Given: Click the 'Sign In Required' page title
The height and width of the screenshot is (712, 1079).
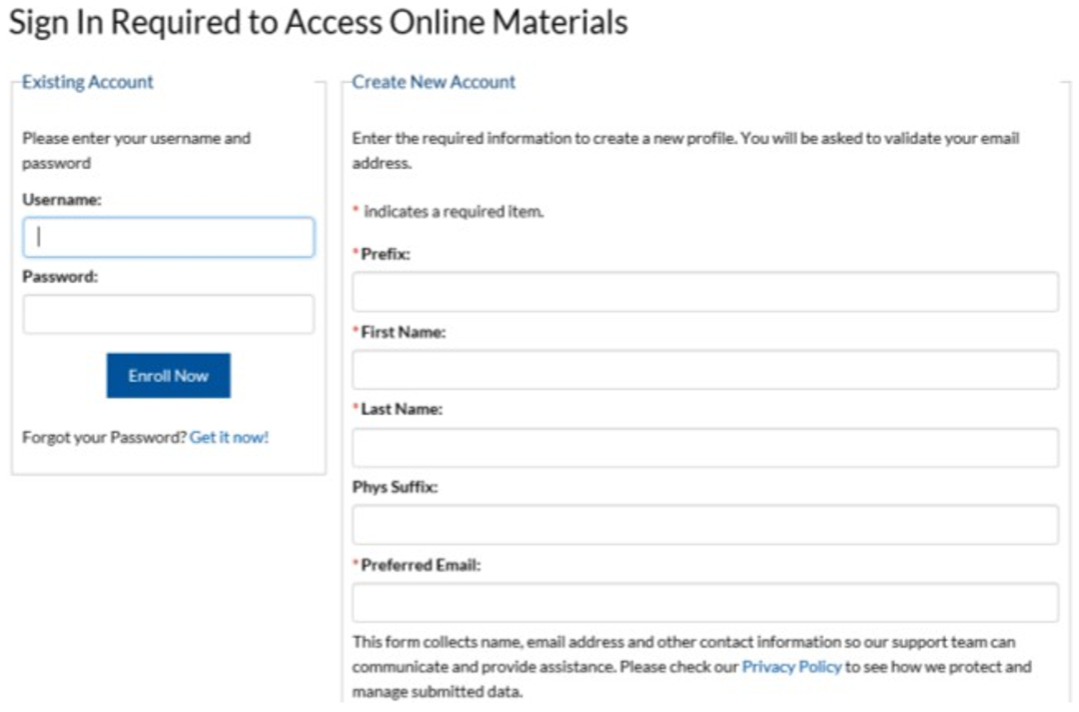Looking at the screenshot, I should tap(318, 22).
